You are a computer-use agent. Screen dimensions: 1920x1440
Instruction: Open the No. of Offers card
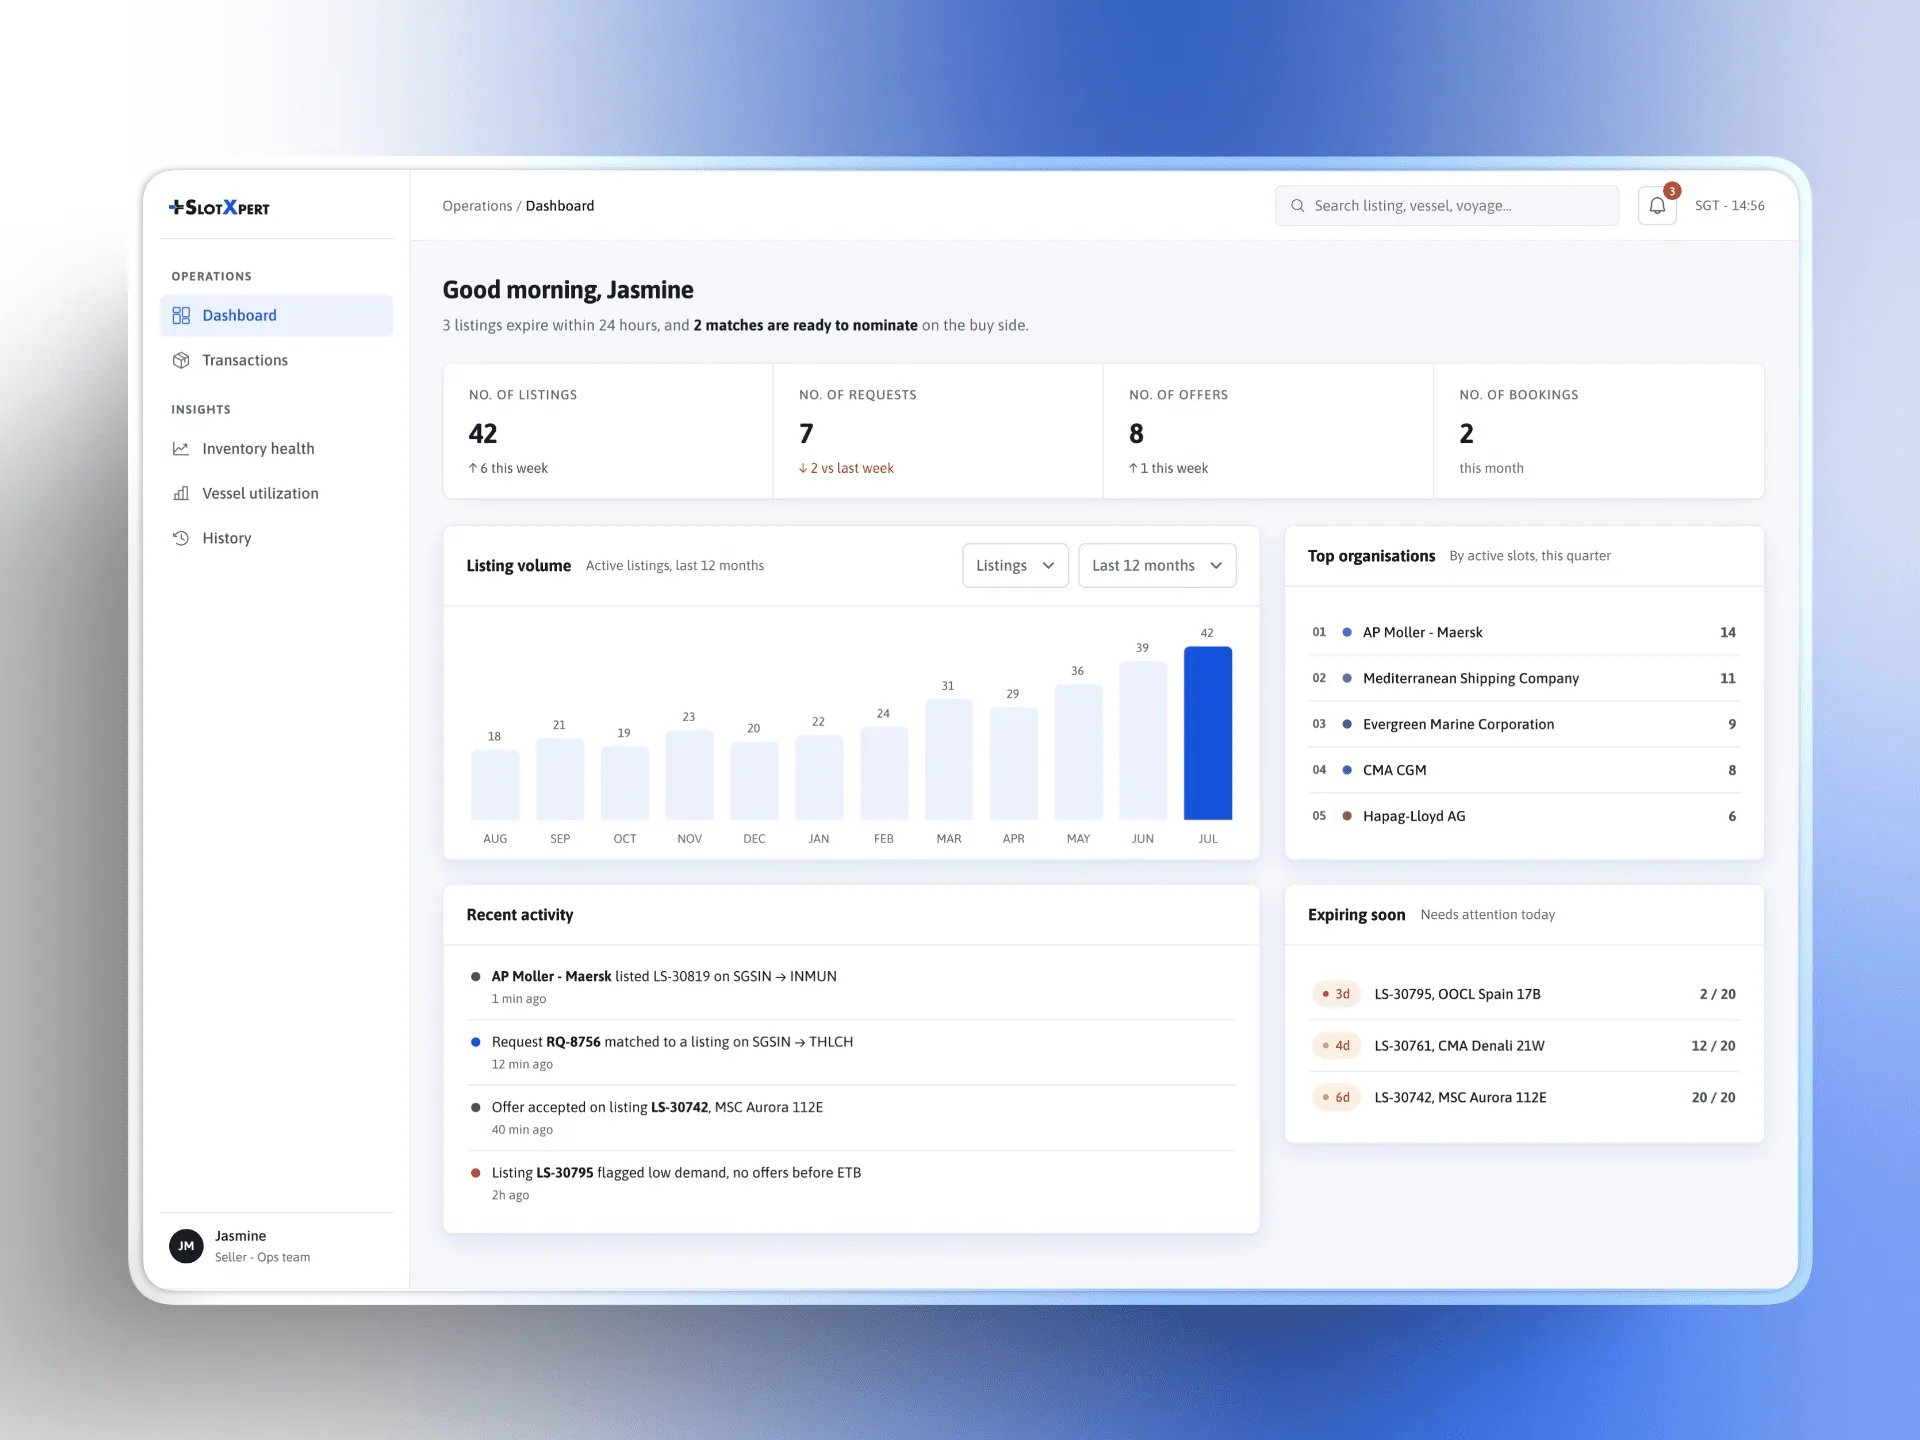click(1268, 431)
